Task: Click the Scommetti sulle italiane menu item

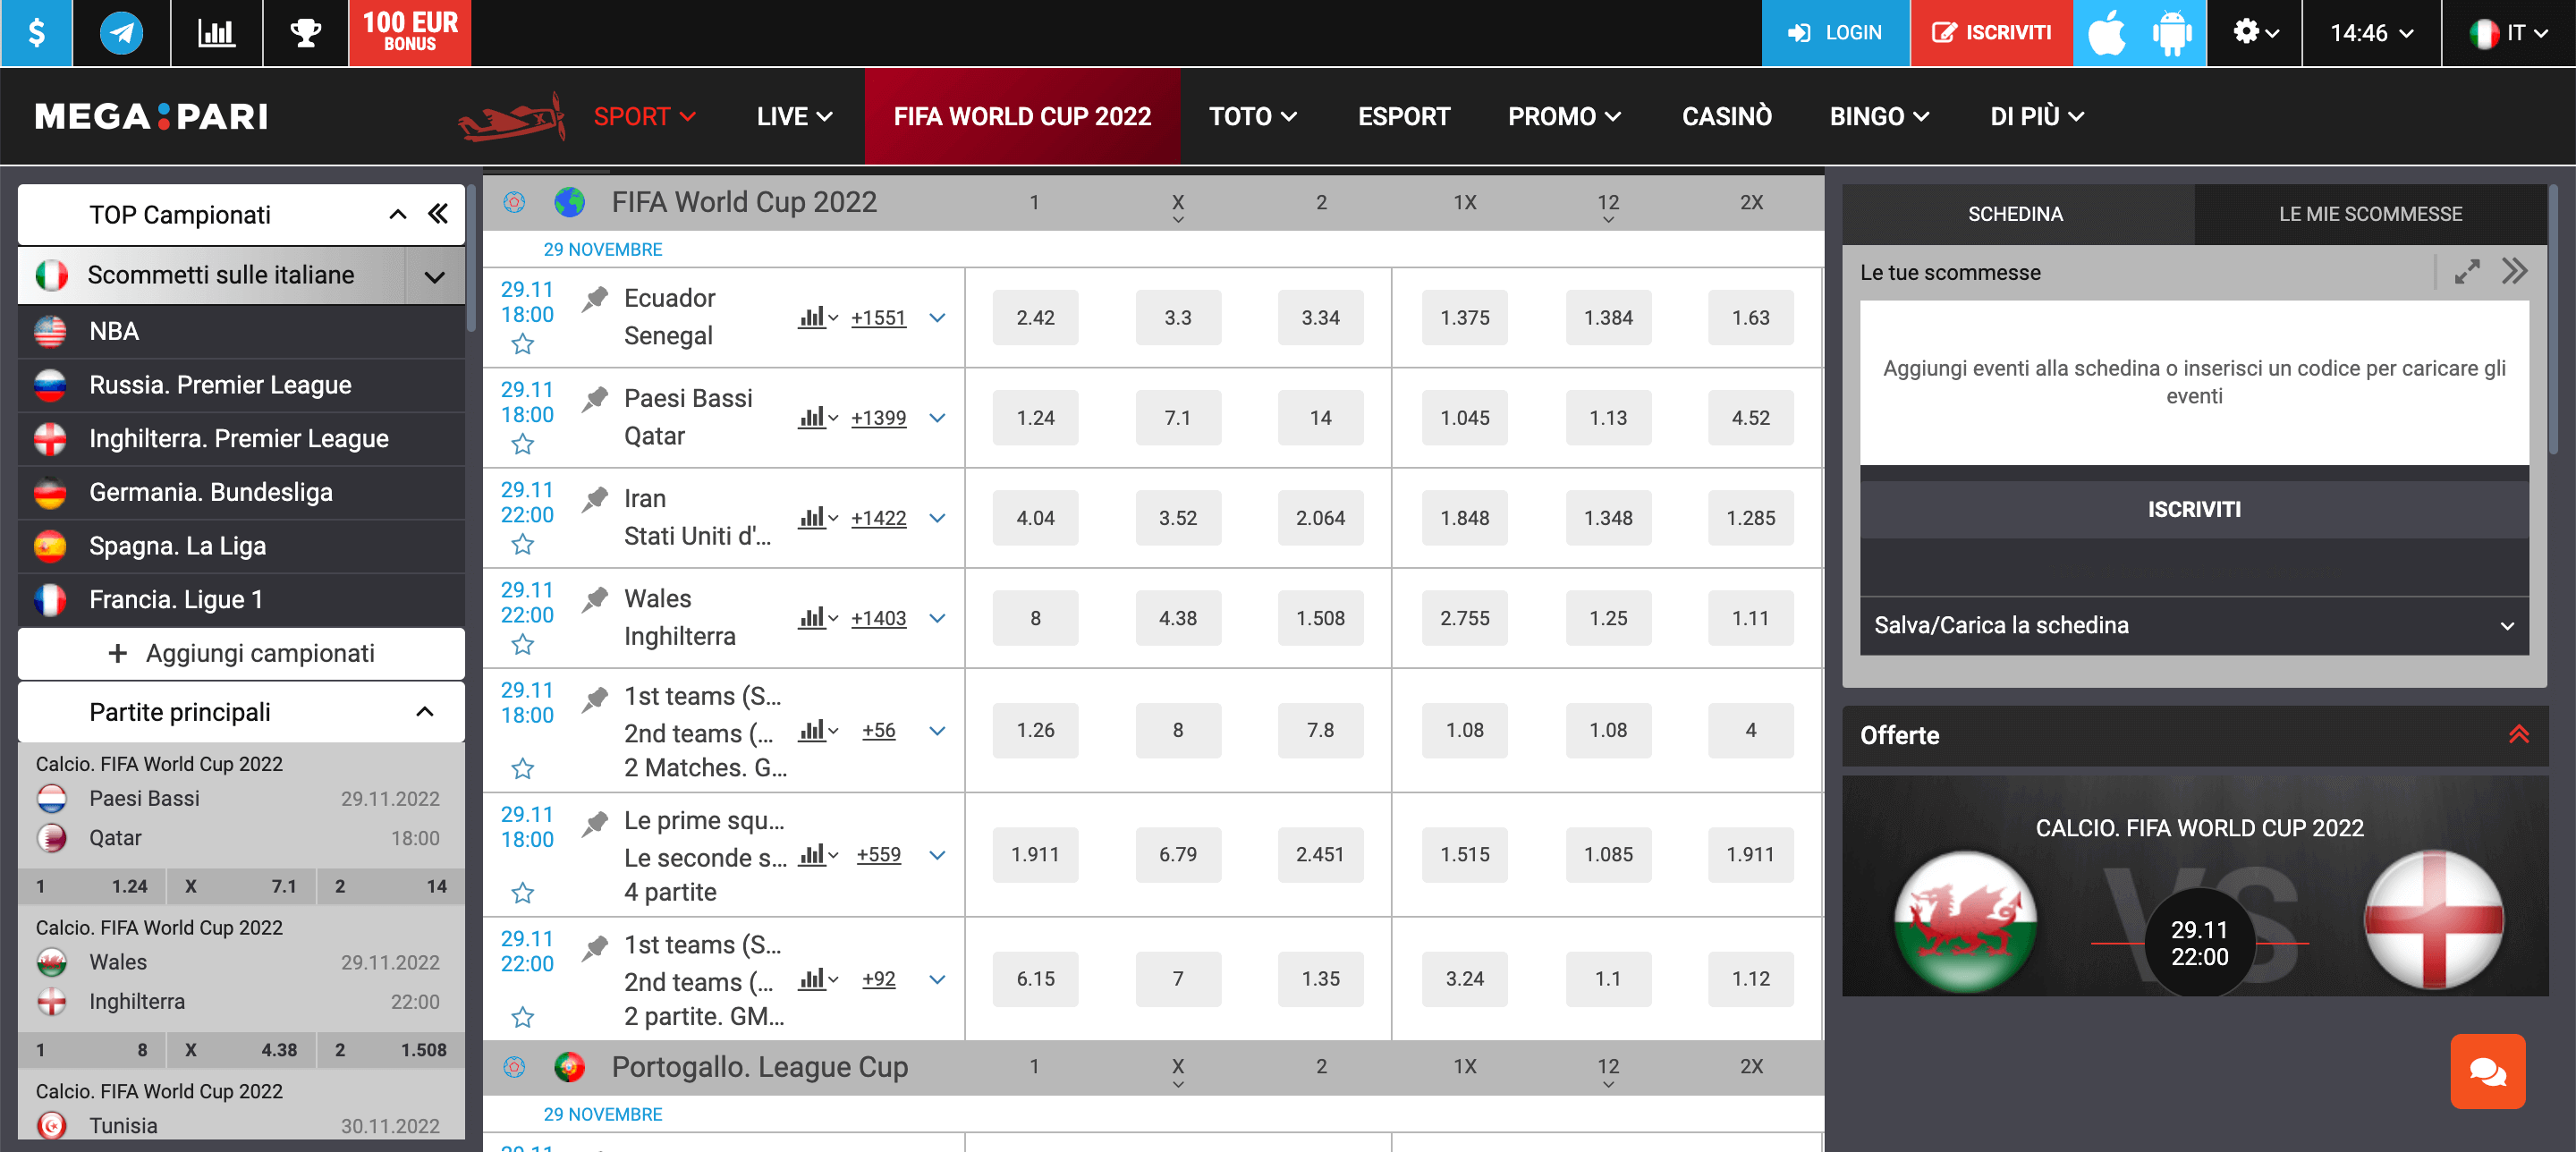Action: pyautogui.click(x=240, y=275)
